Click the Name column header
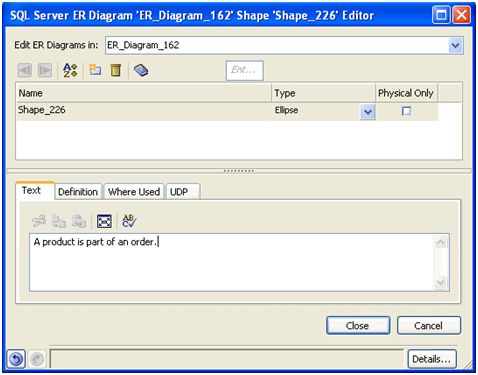This screenshot has height=375, width=478. [x=144, y=93]
